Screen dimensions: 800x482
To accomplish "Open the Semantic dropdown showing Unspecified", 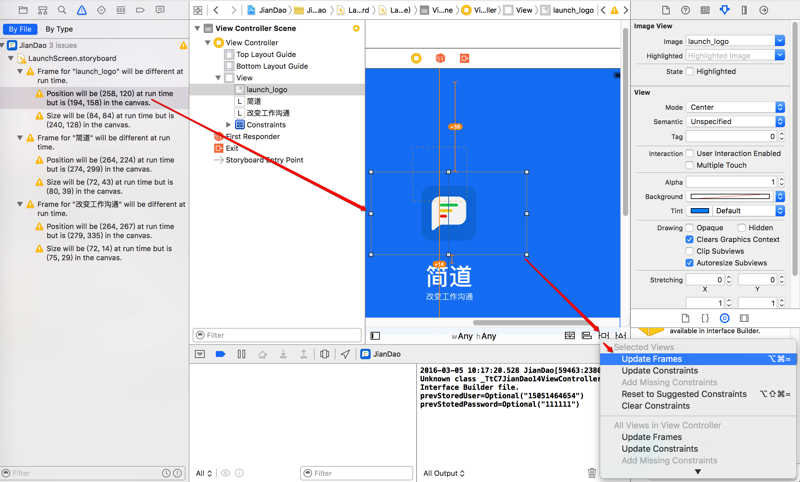I will pos(735,121).
